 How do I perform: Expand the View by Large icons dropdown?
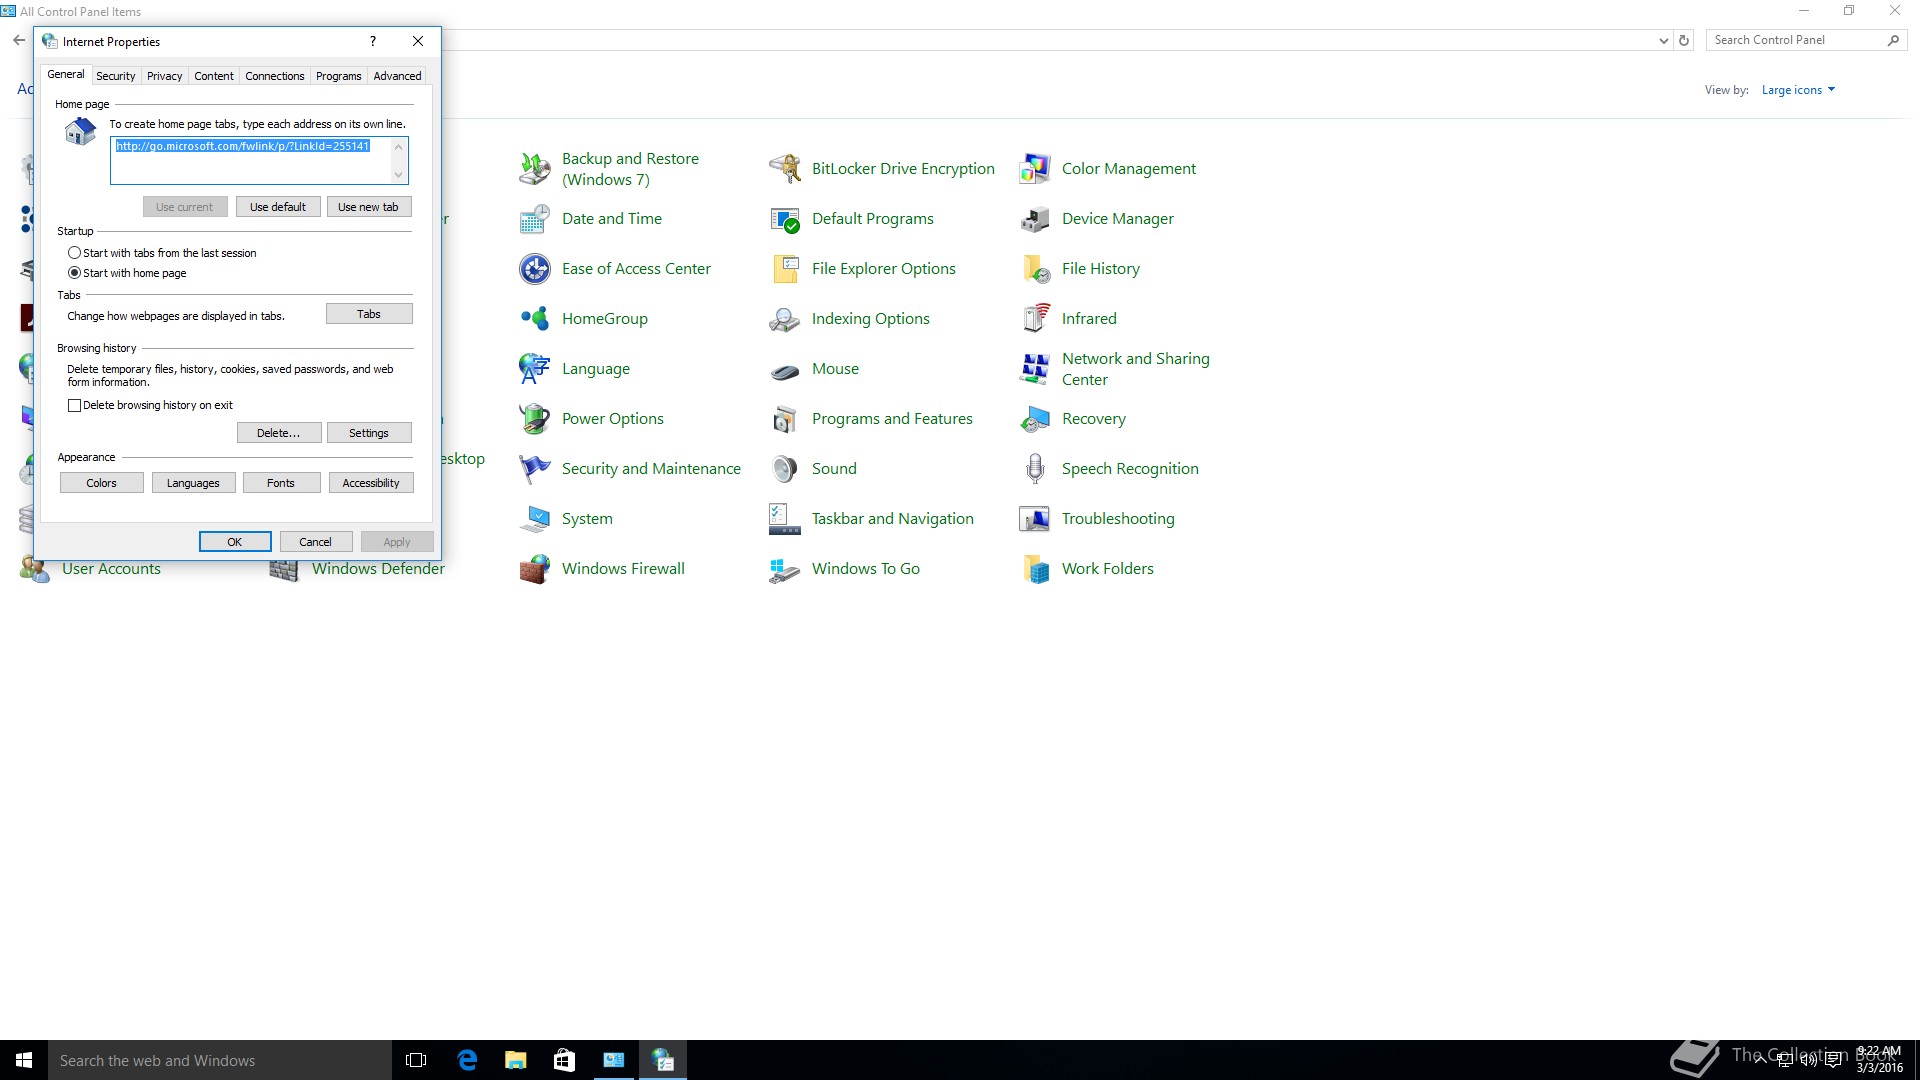(x=1798, y=90)
